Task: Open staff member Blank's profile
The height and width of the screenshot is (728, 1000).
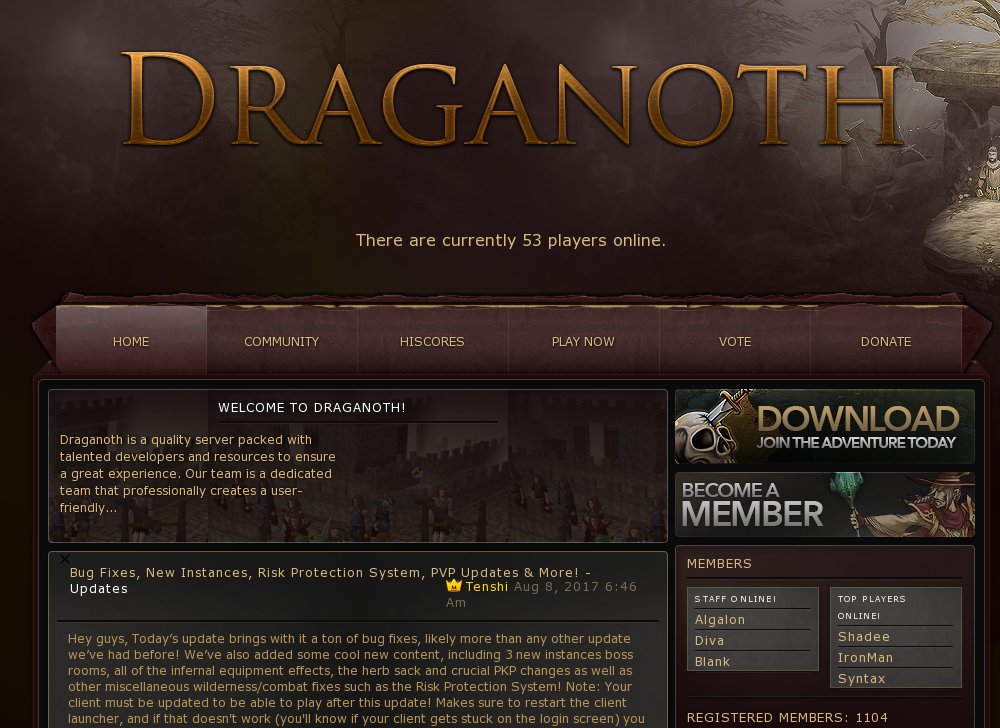Action: click(x=712, y=662)
